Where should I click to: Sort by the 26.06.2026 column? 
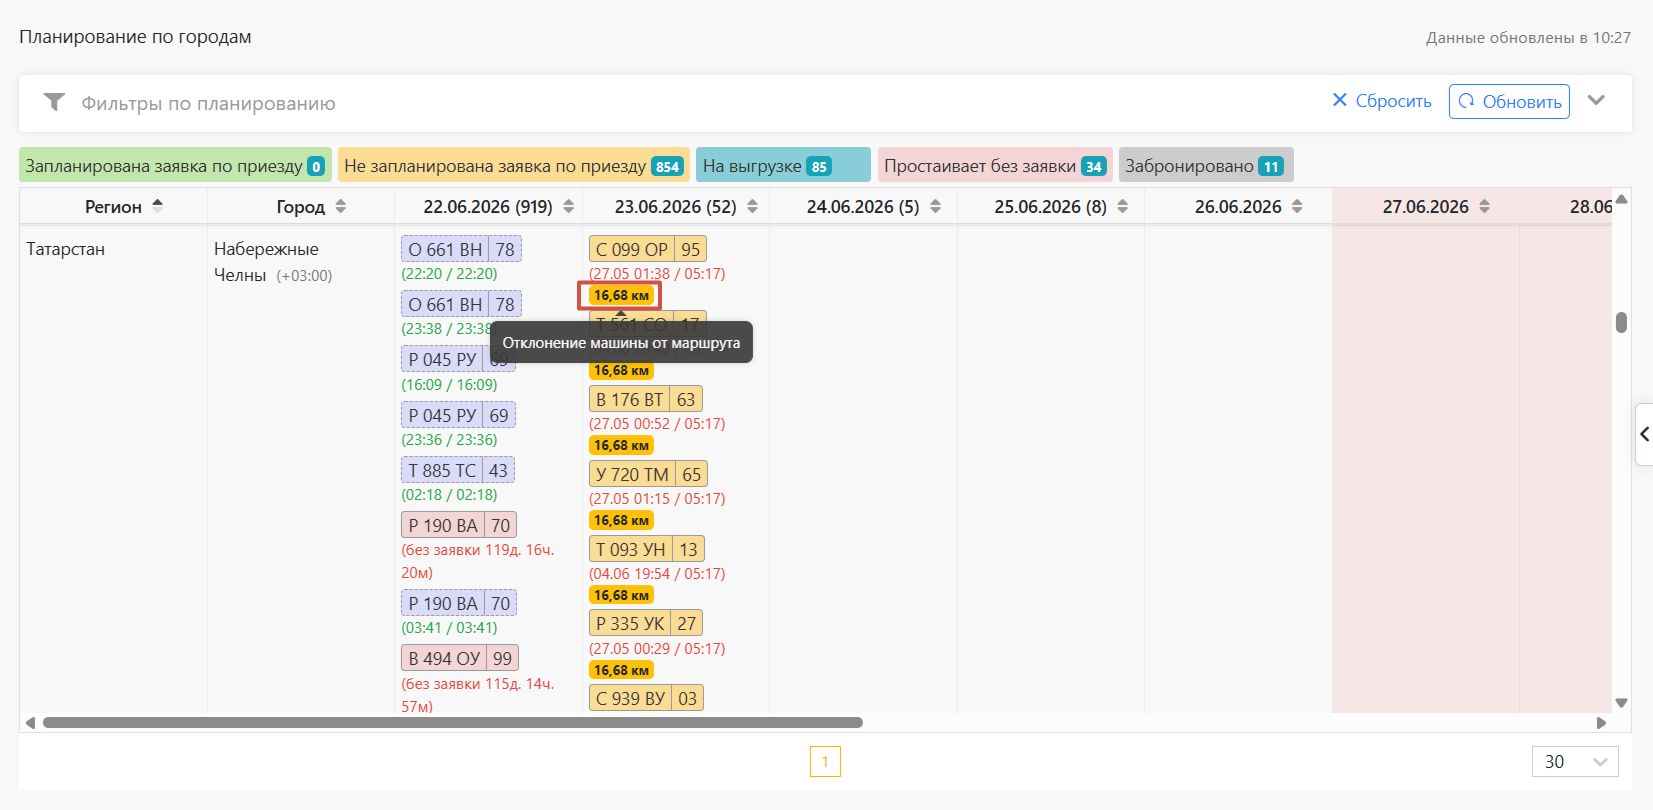[x=1297, y=206]
